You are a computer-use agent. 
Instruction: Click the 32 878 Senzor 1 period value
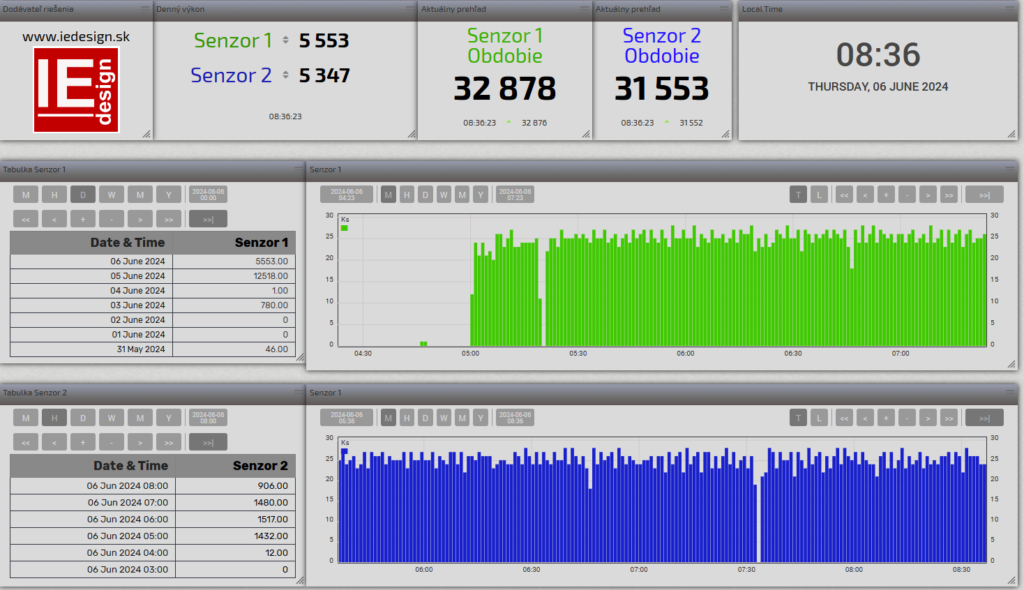(x=505, y=89)
